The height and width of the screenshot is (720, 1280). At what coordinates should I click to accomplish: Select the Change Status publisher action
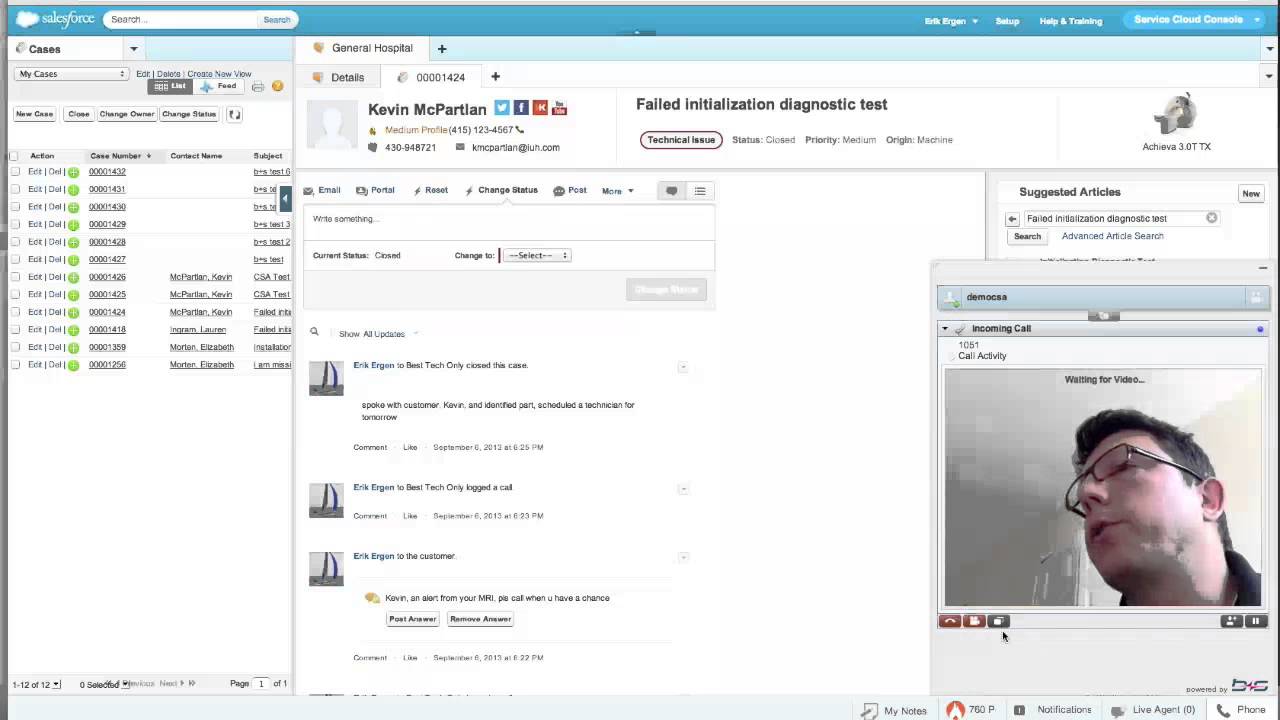tap(501, 190)
